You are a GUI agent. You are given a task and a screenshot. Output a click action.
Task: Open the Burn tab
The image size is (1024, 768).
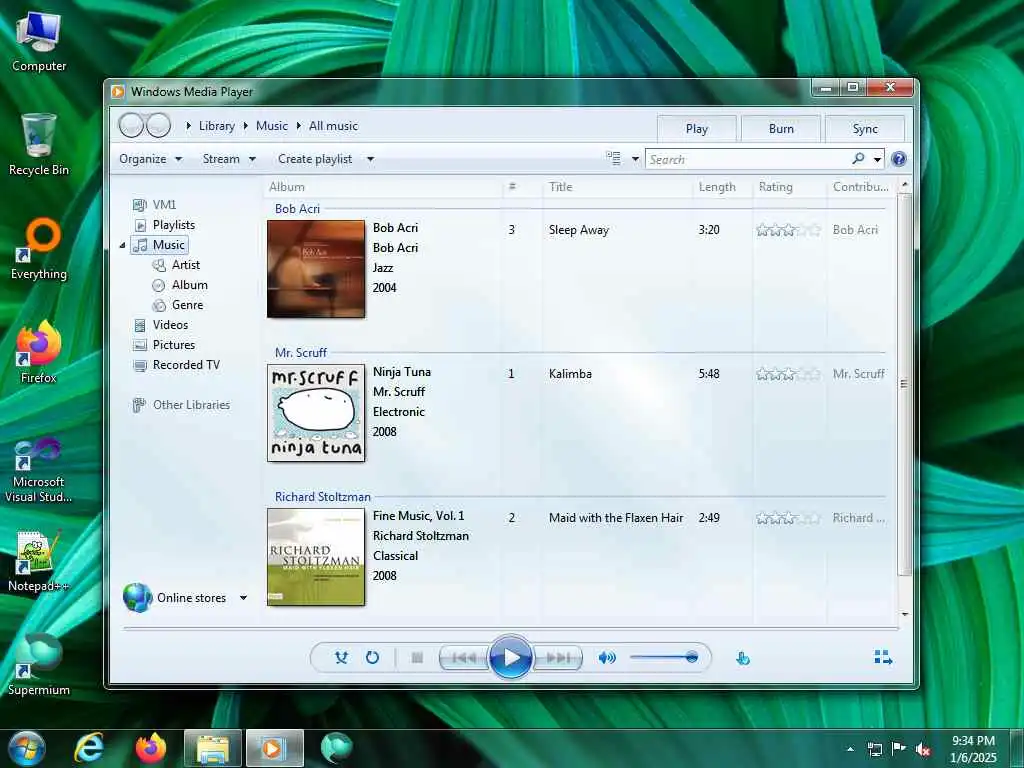click(x=781, y=129)
